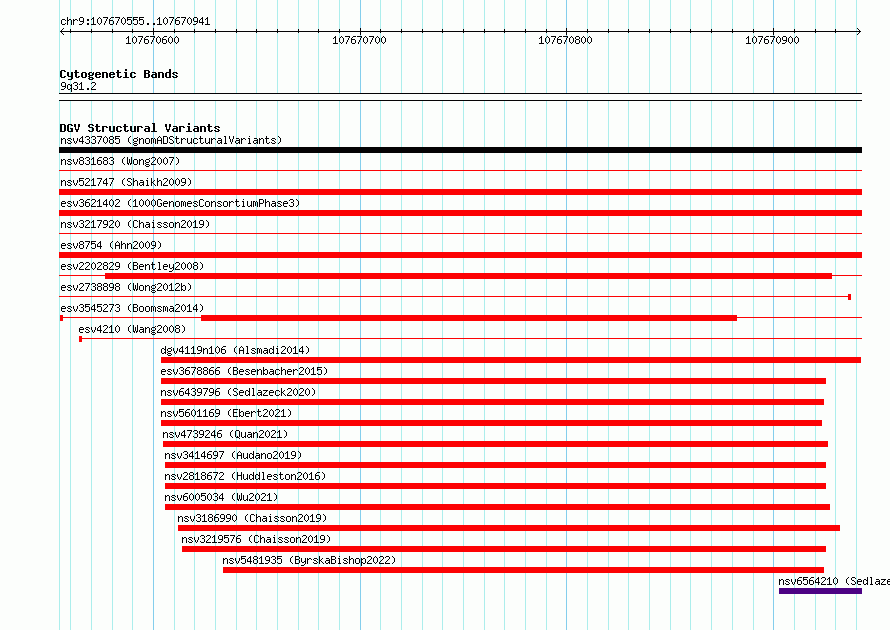Click the nsv6005034 Wu2021 red bar

coord(497,507)
